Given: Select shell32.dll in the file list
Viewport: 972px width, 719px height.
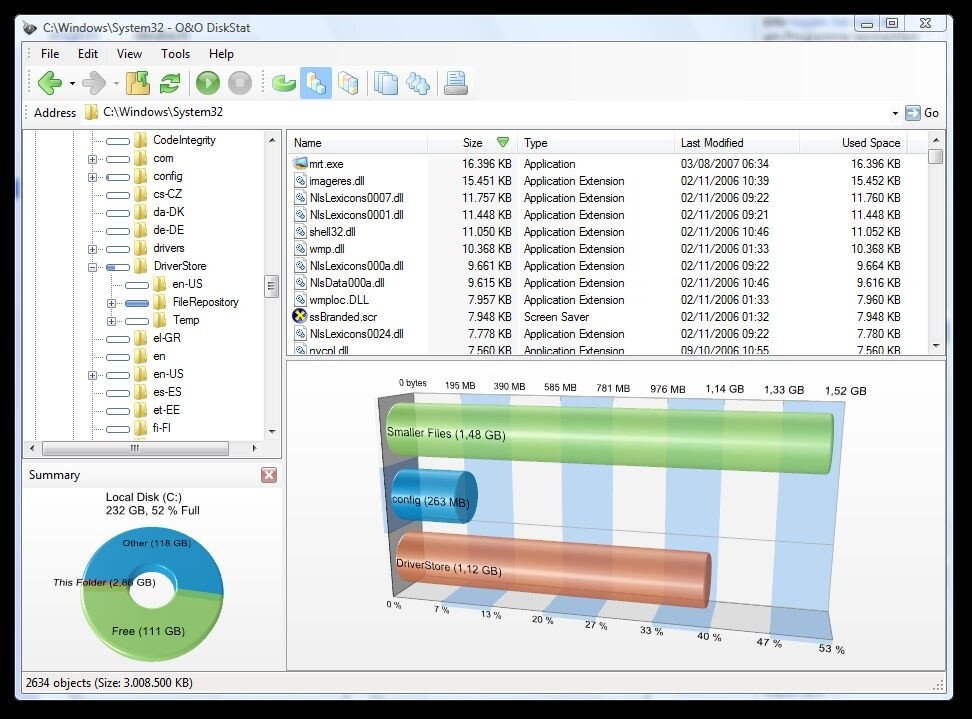Looking at the screenshot, I should coord(332,231).
